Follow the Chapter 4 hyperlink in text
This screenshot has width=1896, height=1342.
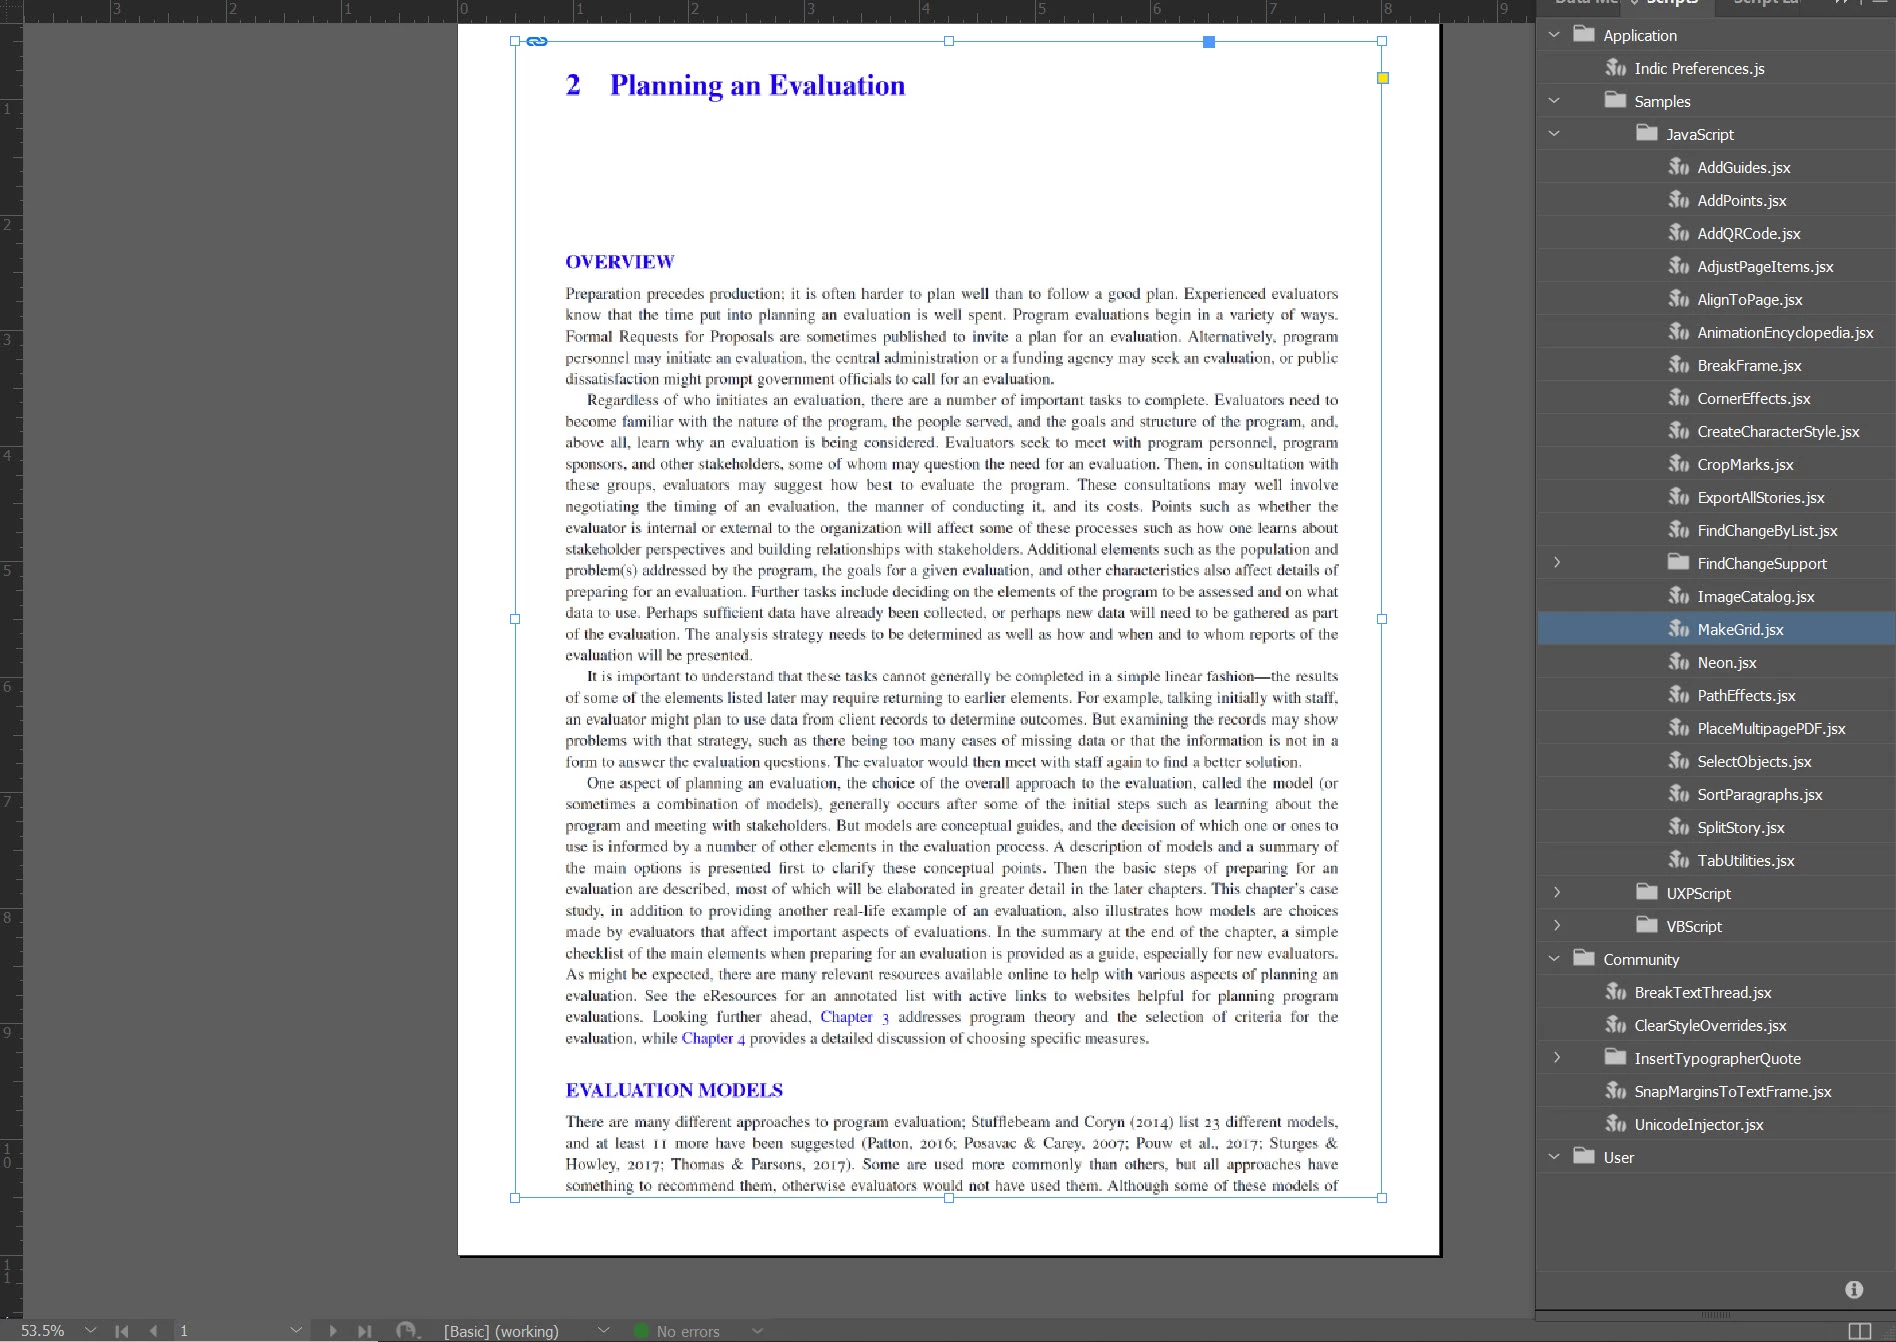point(713,1038)
